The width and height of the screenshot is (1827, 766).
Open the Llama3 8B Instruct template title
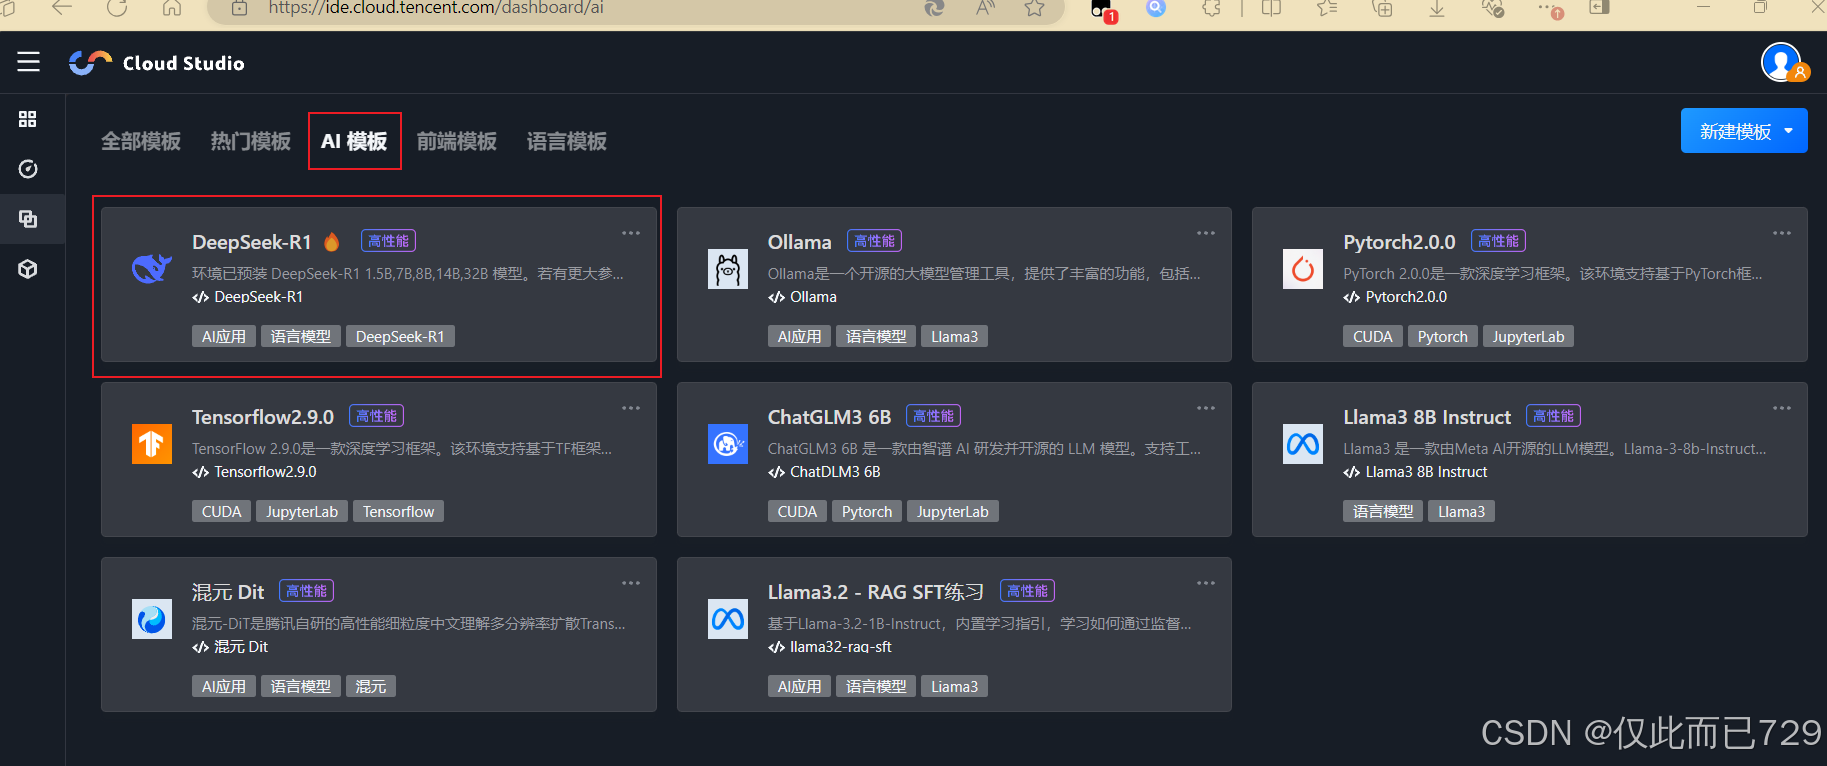click(1427, 417)
